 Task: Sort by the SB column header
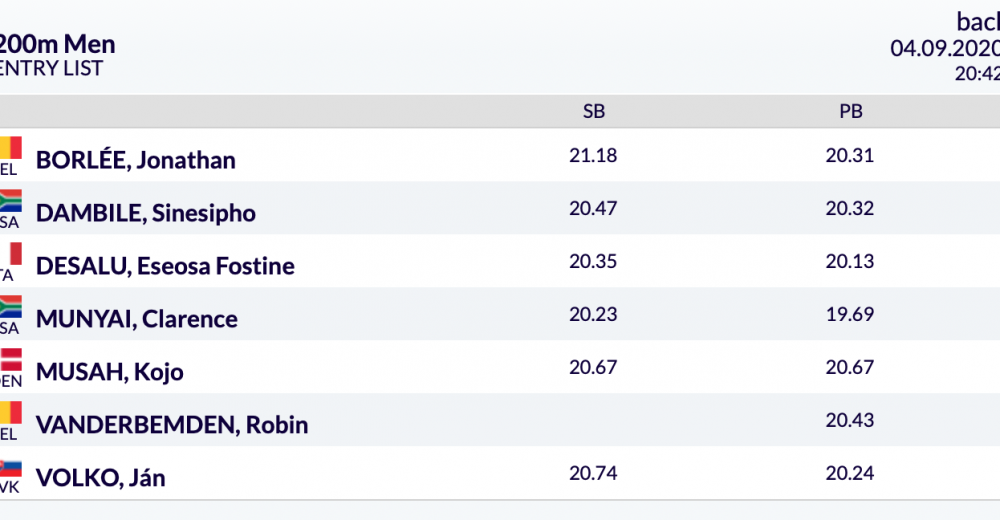coord(594,111)
